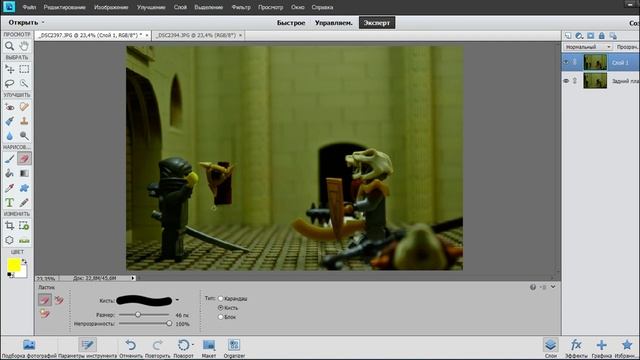Open the Открыть dropdown arrow
This screenshot has width=640, height=360.
pos(43,22)
